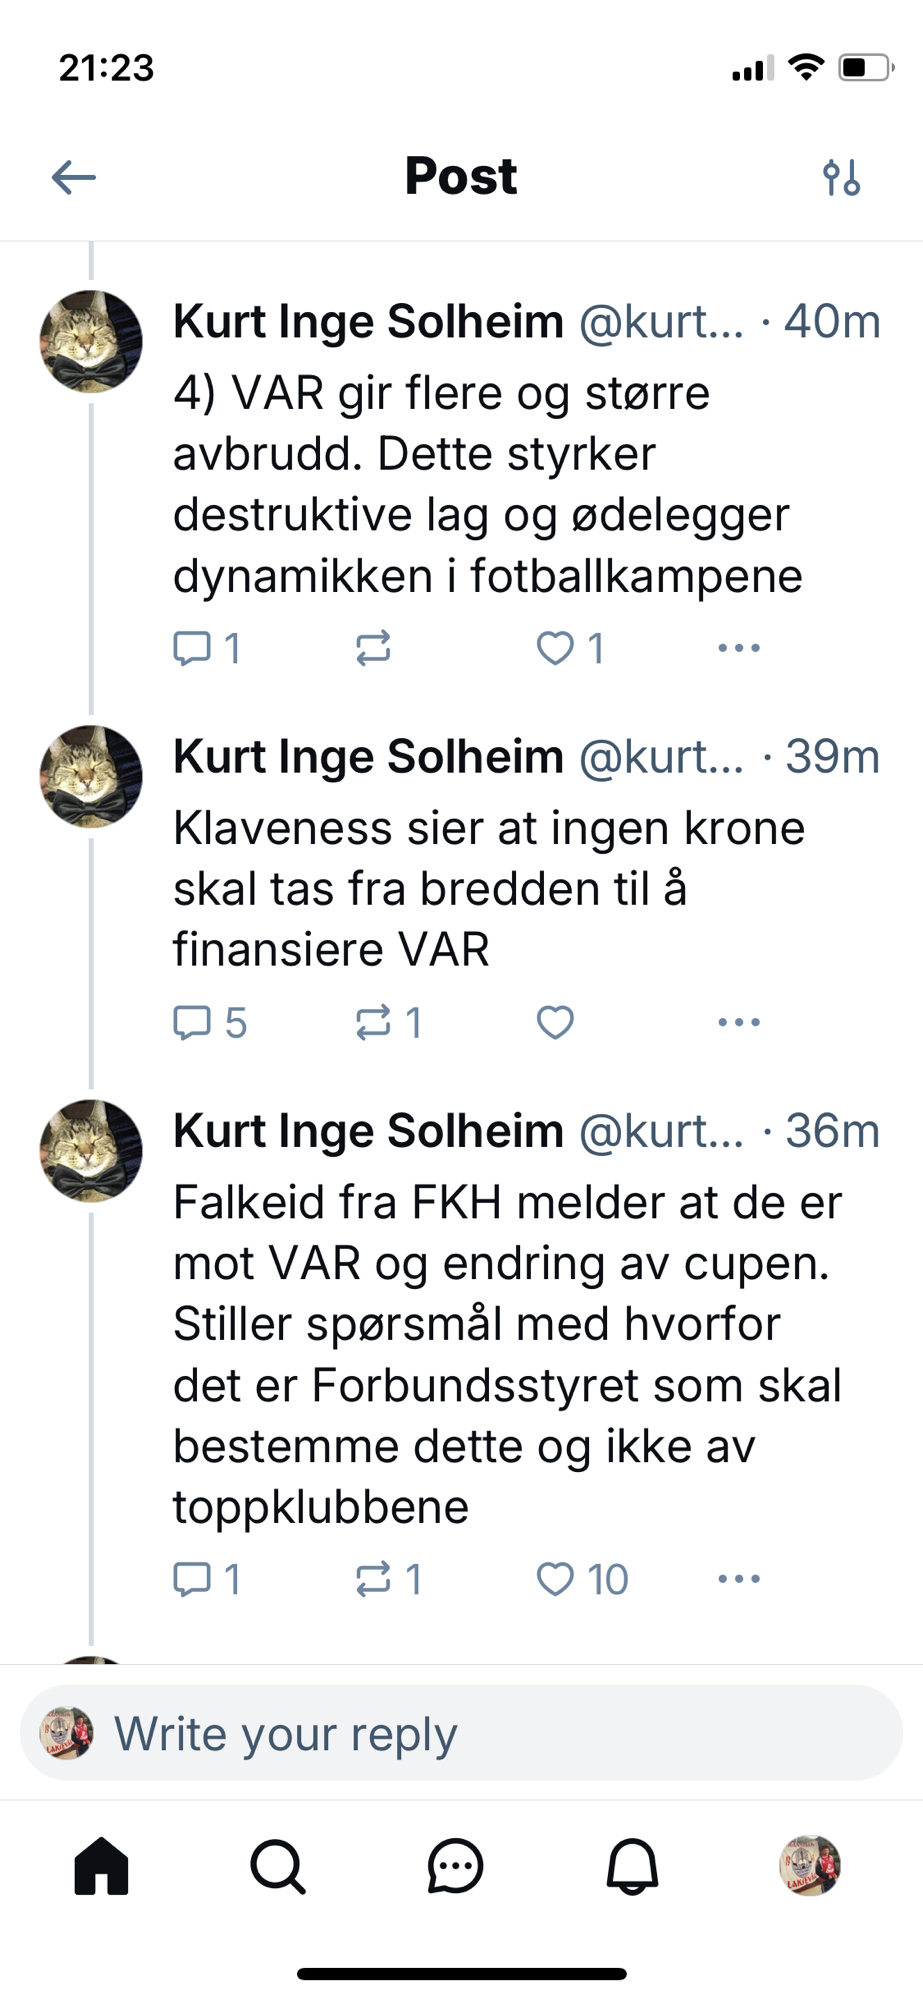Repost the Falkeid fra FKH post
923x2000 pixels.
pos(373,1579)
